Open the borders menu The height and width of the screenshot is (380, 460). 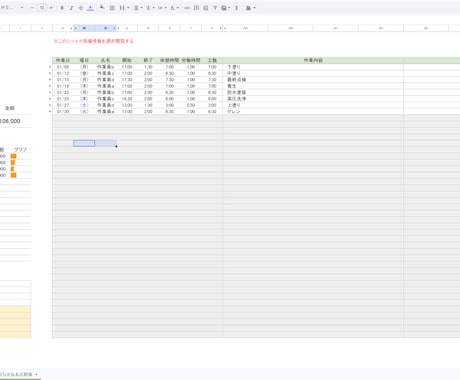coord(112,8)
